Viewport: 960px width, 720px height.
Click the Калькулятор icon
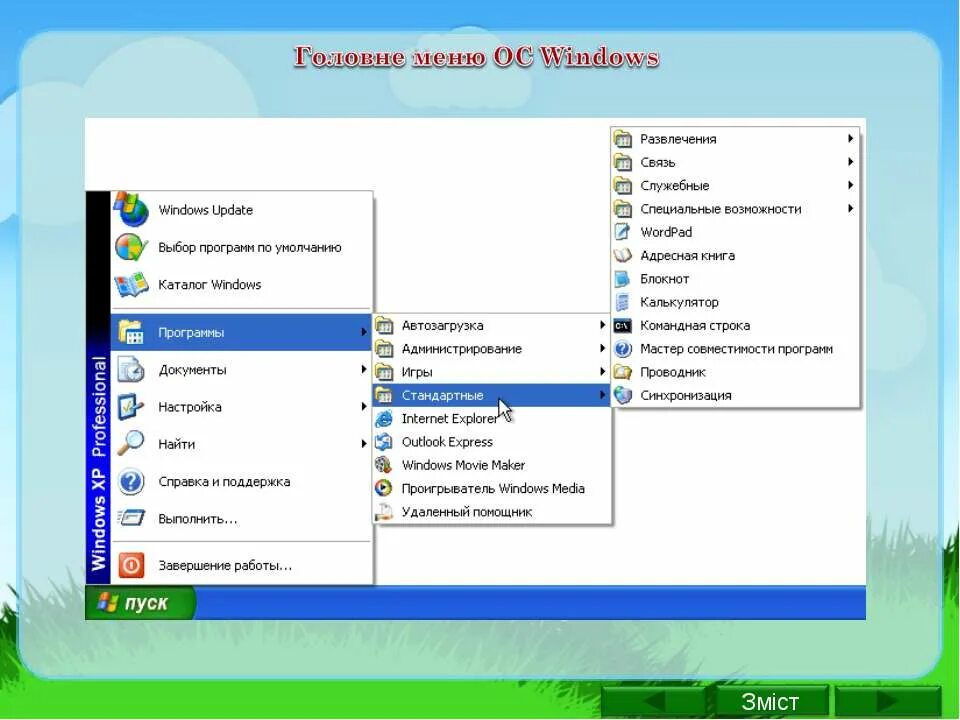tap(623, 302)
